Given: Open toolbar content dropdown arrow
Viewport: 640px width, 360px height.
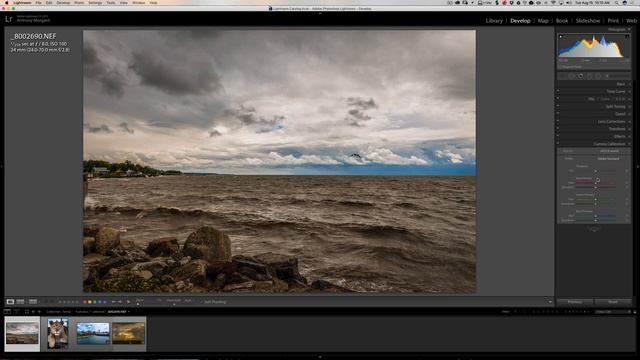Looking at the screenshot, I should [x=550, y=302].
